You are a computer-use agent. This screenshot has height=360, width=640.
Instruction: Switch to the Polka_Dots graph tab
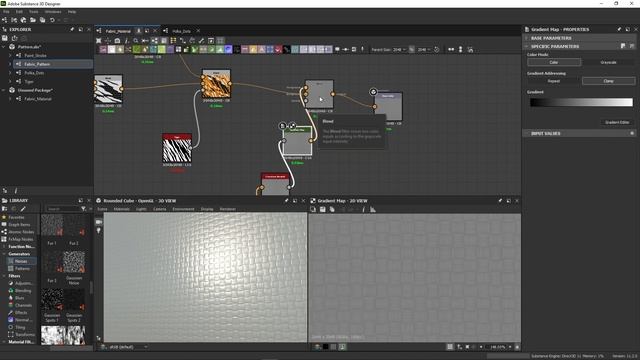[181, 31]
